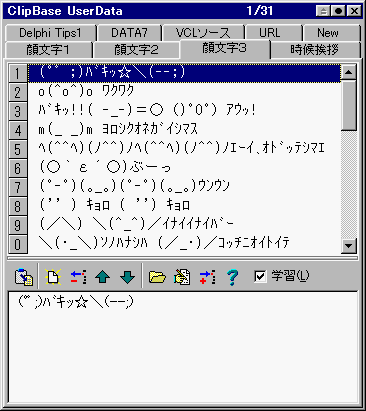Open file using yellow folder icon

157,277
